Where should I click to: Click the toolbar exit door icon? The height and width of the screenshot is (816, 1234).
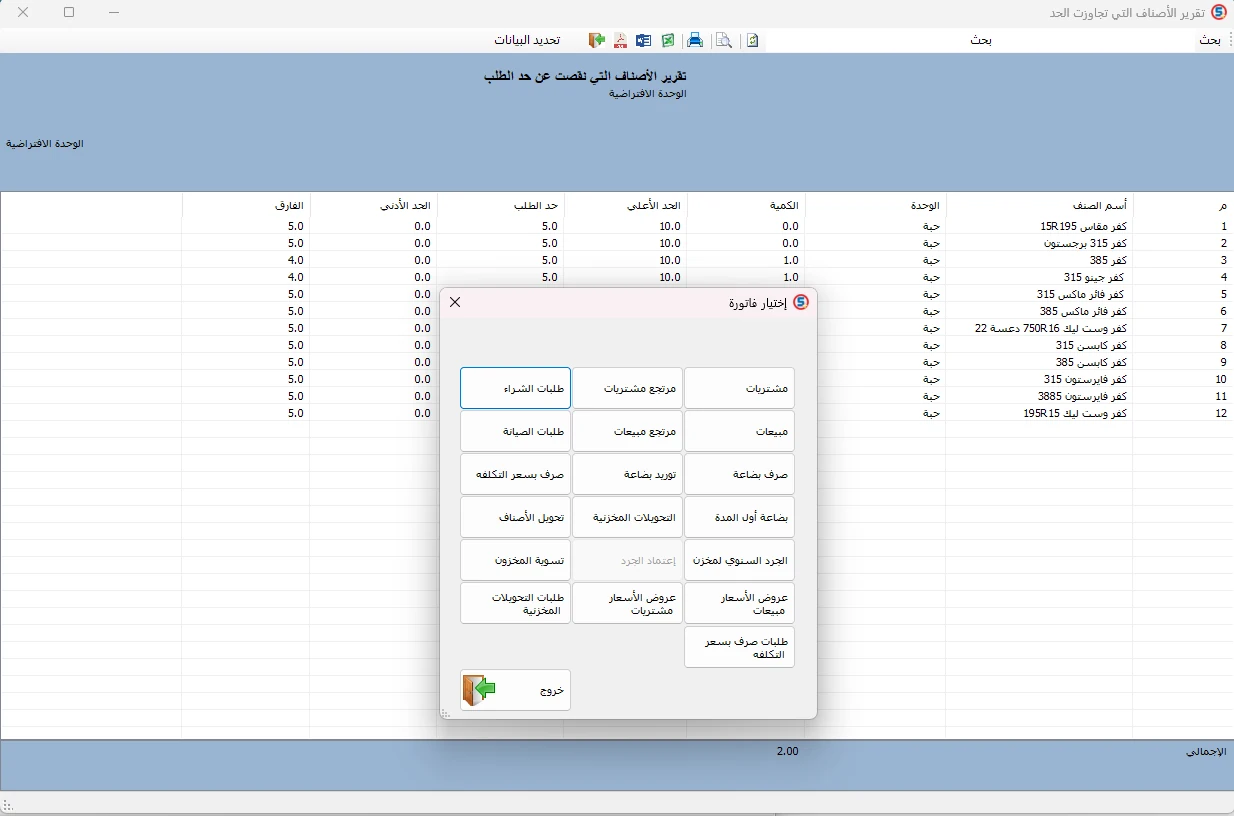[x=597, y=40]
